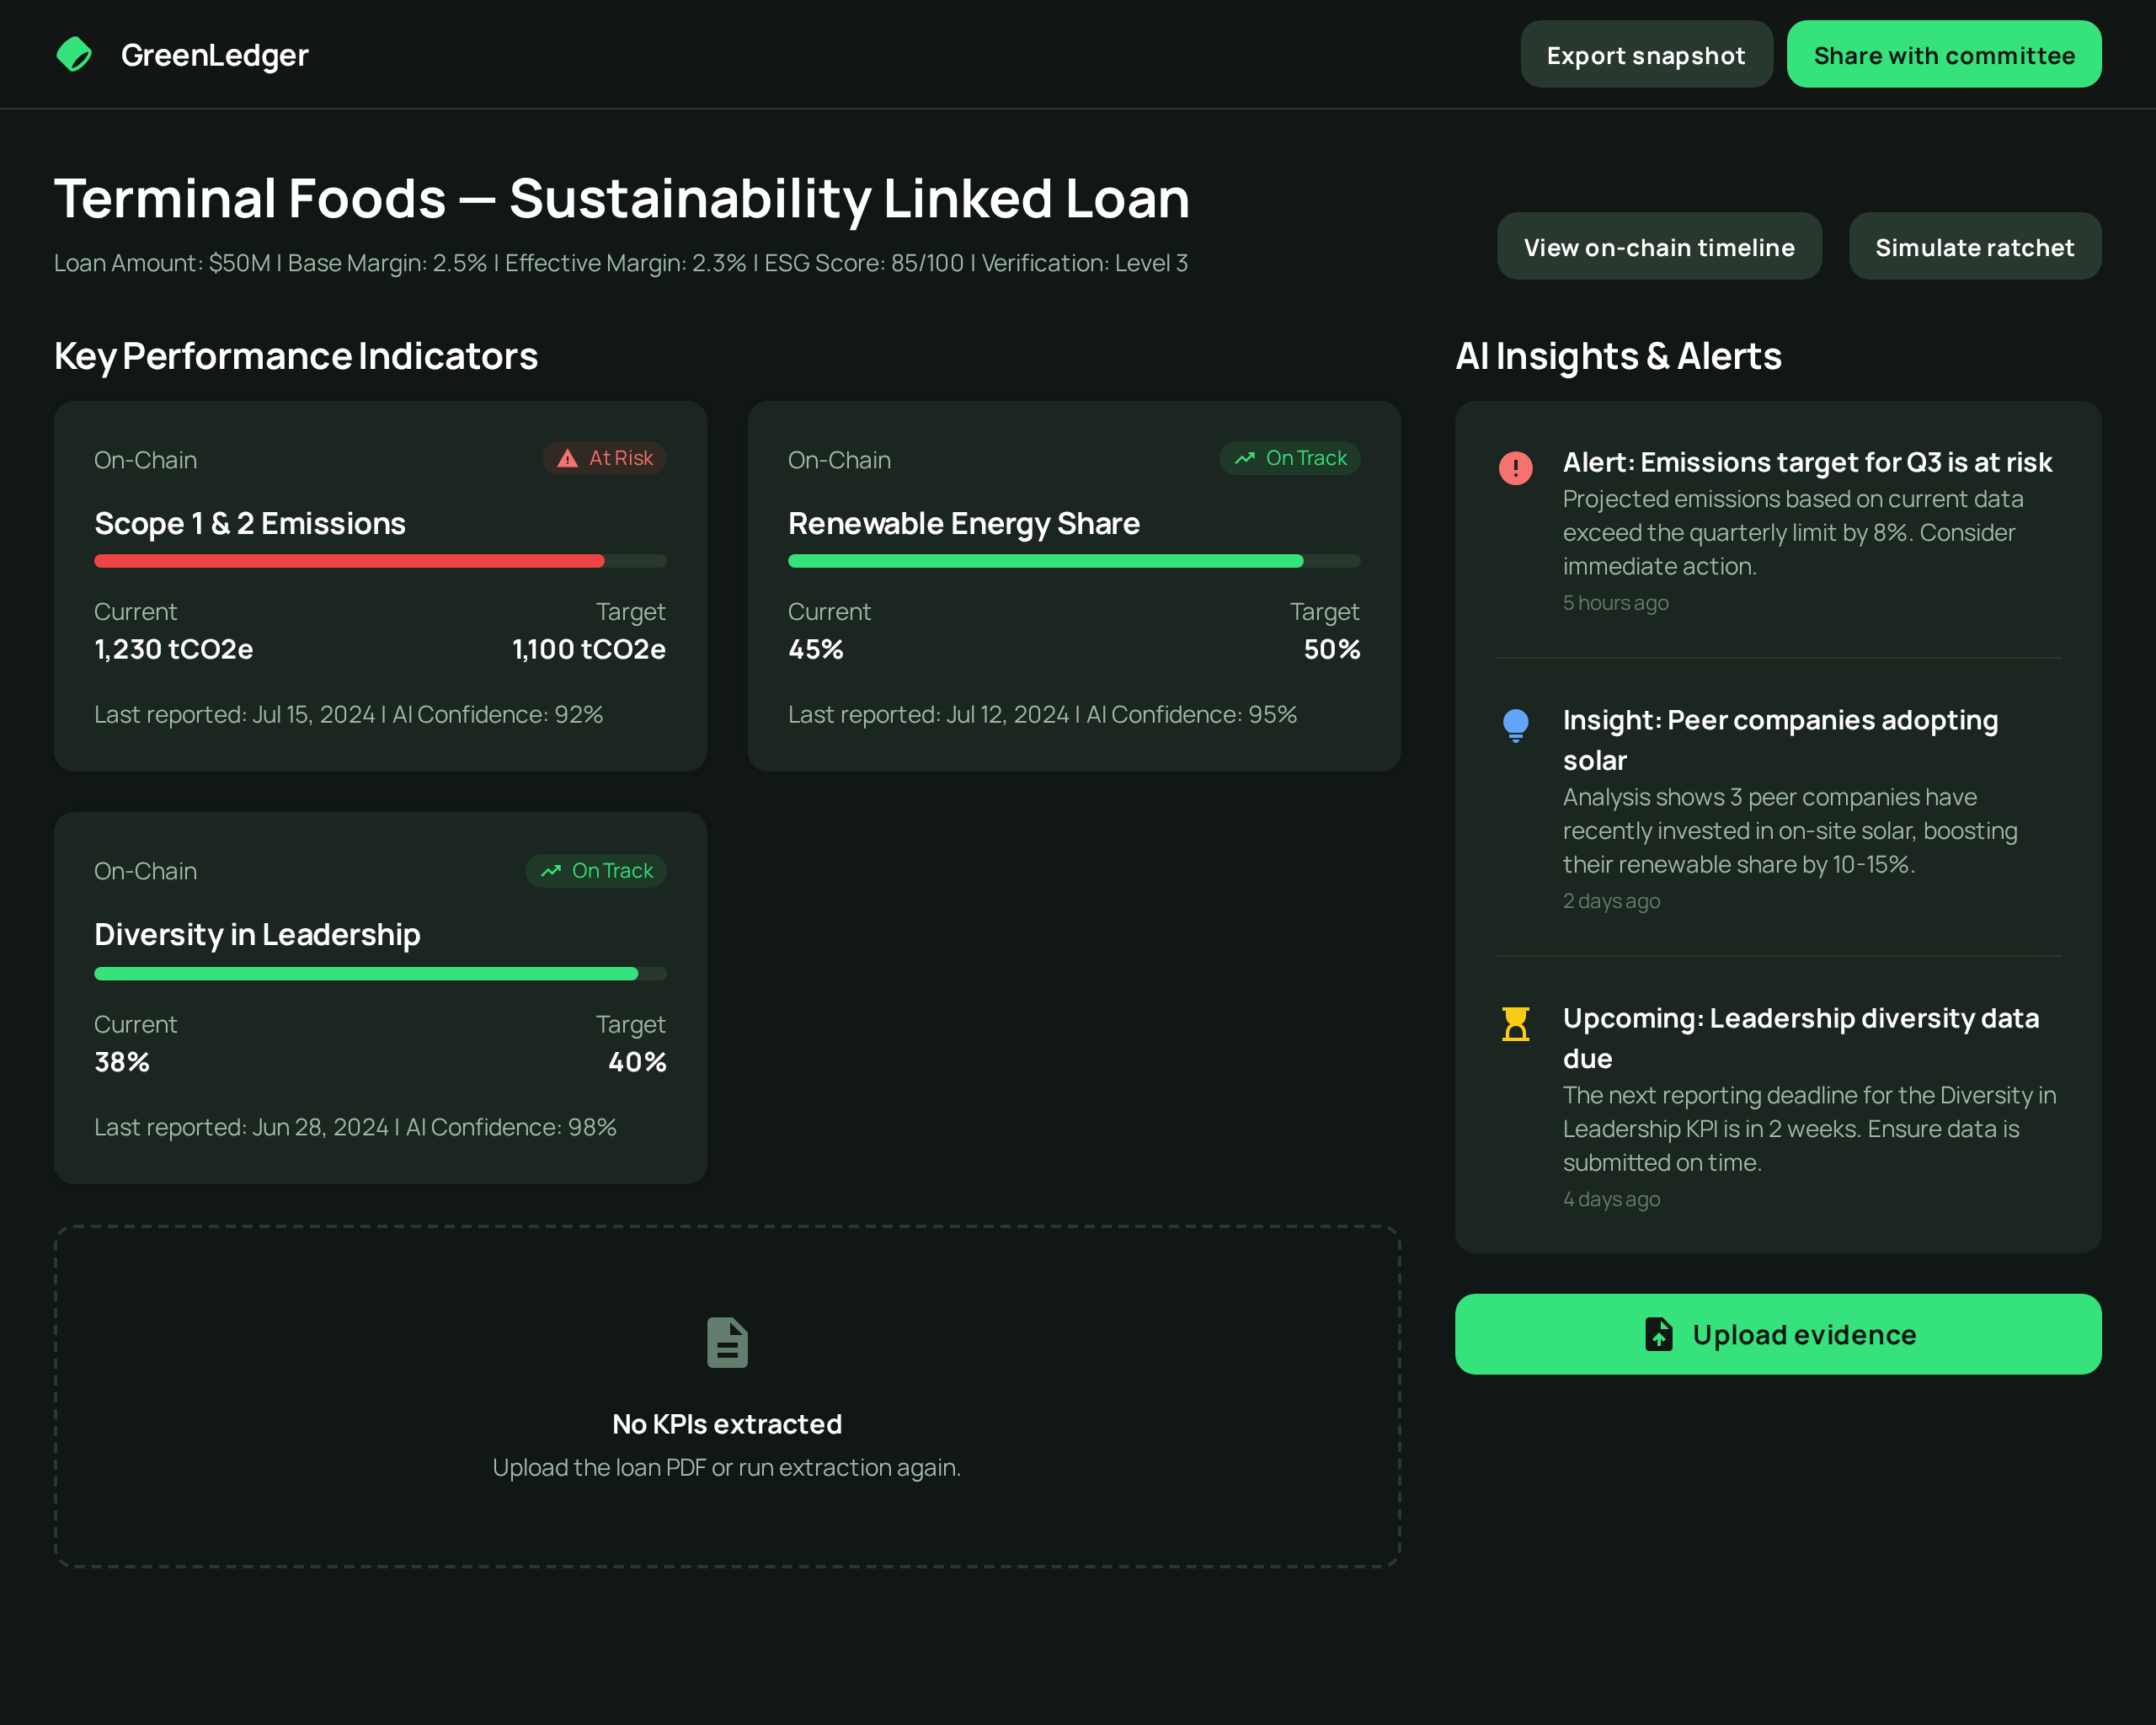Image resolution: width=2156 pixels, height=1725 pixels.
Task: Click the red alert exclamation icon
Action: click(x=1515, y=467)
